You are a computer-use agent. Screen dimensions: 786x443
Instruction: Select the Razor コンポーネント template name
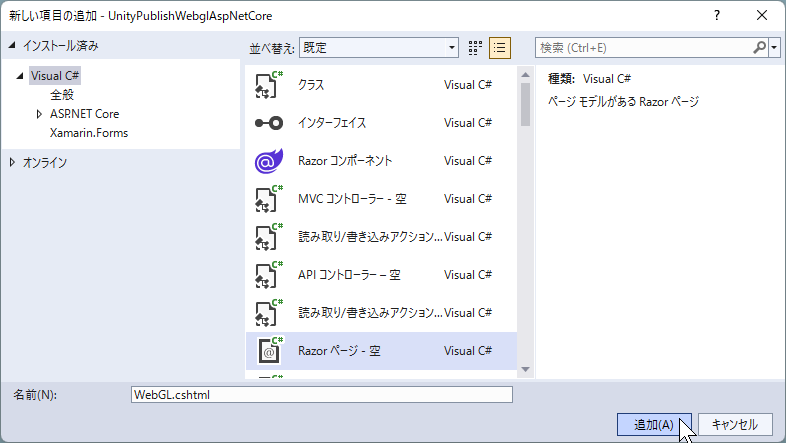(x=345, y=161)
